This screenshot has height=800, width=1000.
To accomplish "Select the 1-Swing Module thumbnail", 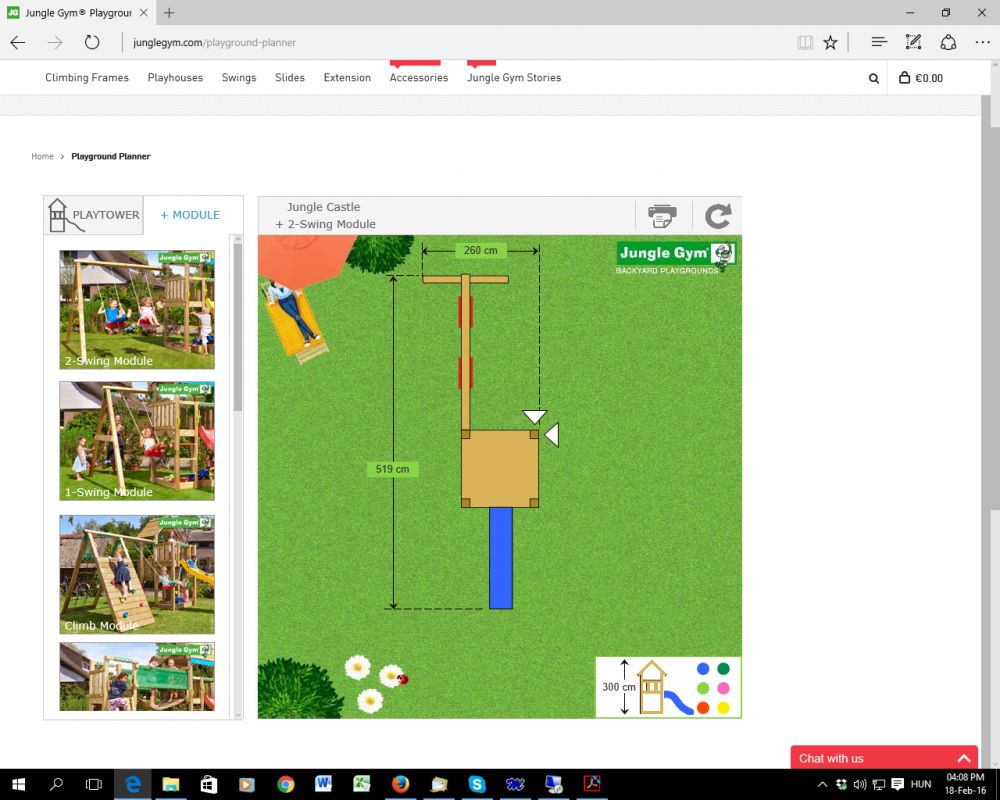I will pyautogui.click(x=137, y=441).
